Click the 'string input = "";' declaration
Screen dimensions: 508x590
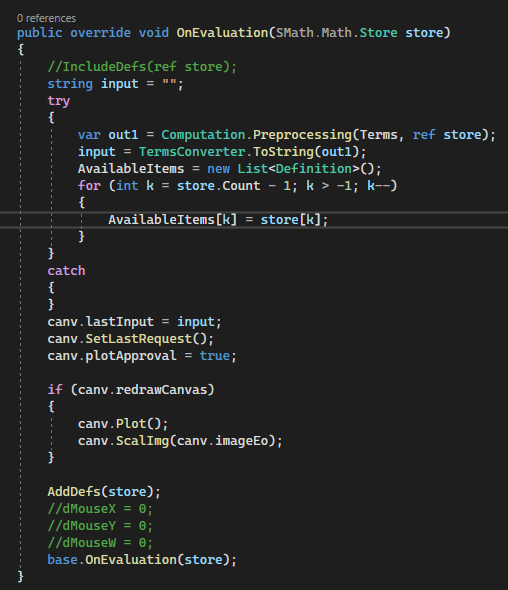115,84
